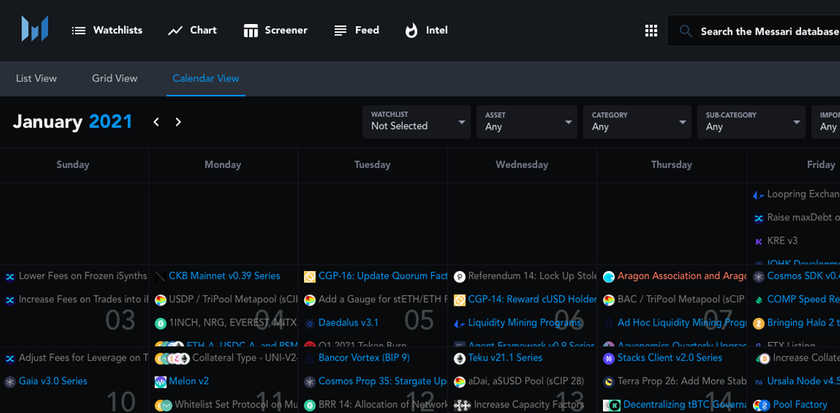Switch to Grid View tab
The image size is (840, 413).
(x=115, y=78)
